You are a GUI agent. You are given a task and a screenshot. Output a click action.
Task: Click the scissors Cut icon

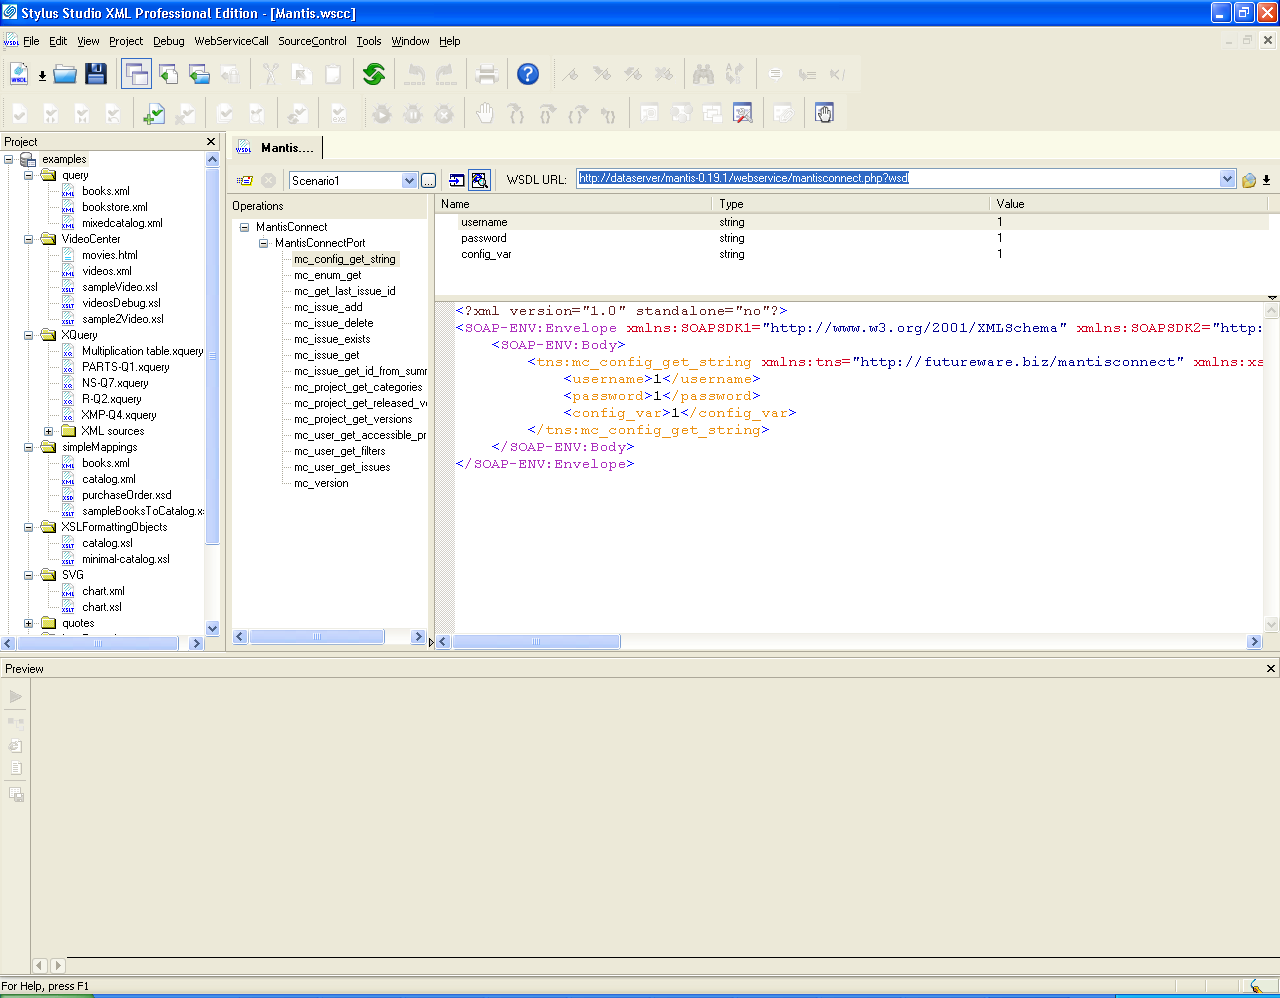coord(271,74)
